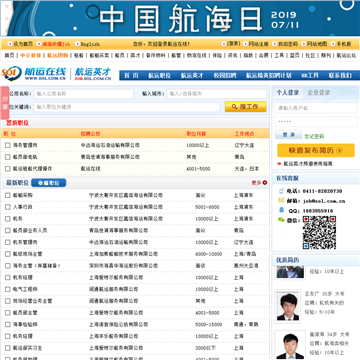
Task: Focus the username field 请输入用户名
Action: pyautogui.click(x=316, y=108)
